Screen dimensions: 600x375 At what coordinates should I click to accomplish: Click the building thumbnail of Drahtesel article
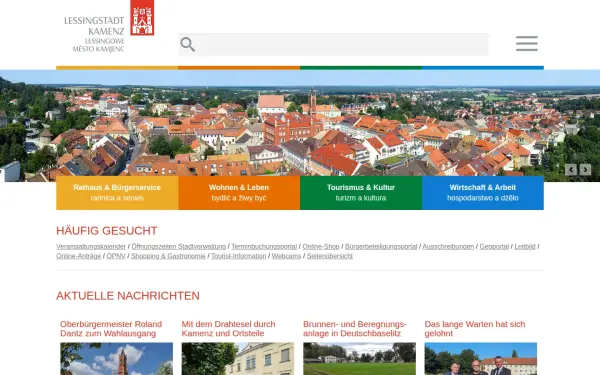pos(238,359)
